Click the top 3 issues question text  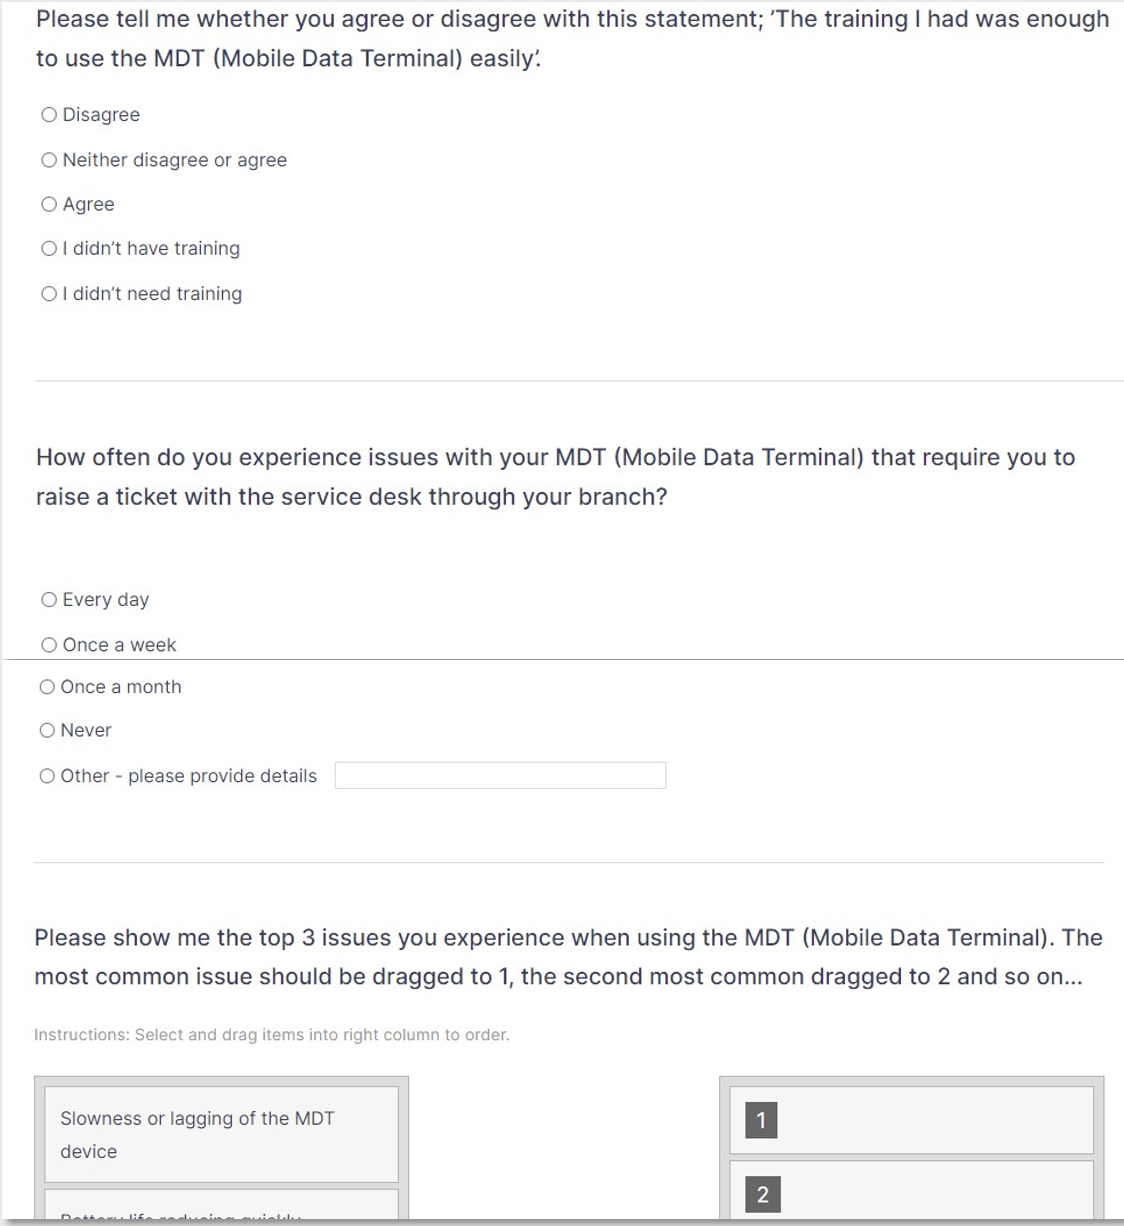(568, 957)
